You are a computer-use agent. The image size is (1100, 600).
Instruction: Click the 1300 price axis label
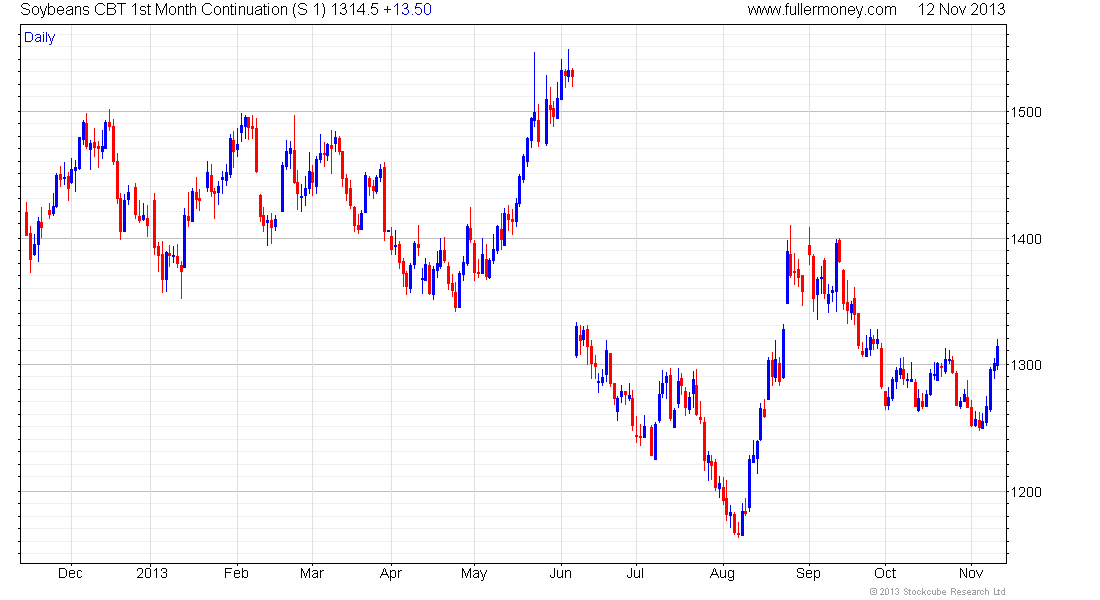point(1025,366)
